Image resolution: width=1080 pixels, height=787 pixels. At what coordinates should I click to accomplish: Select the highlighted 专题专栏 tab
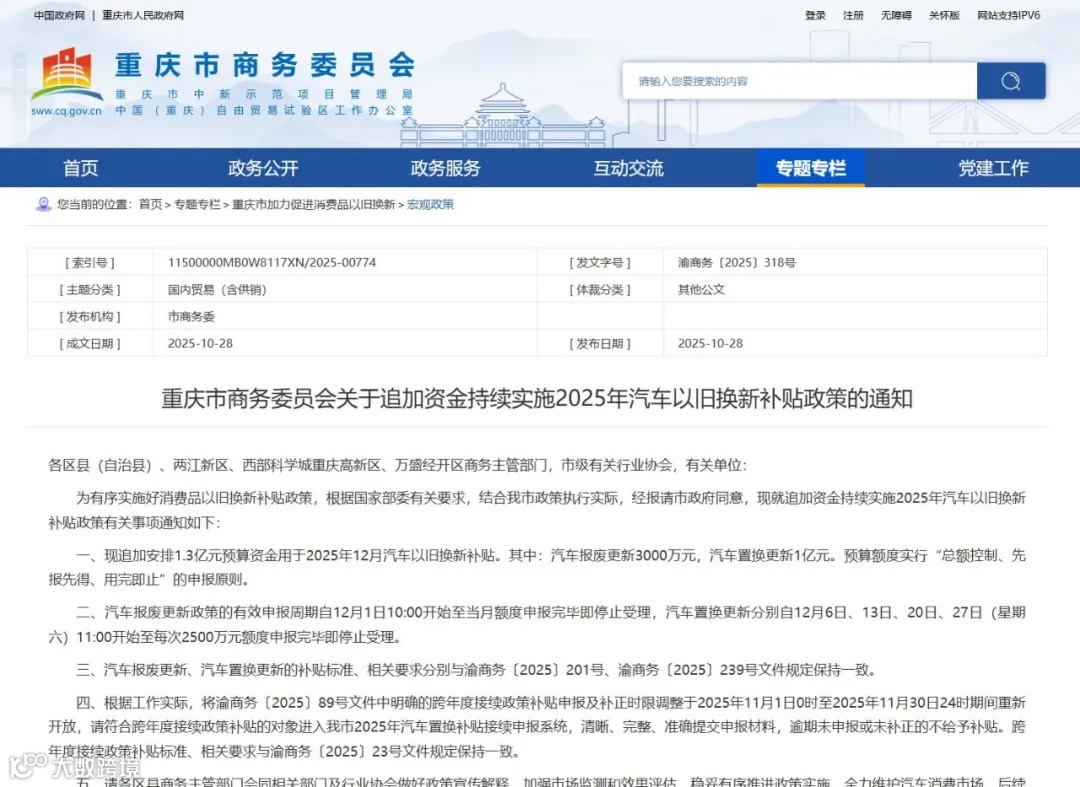click(811, 168)
